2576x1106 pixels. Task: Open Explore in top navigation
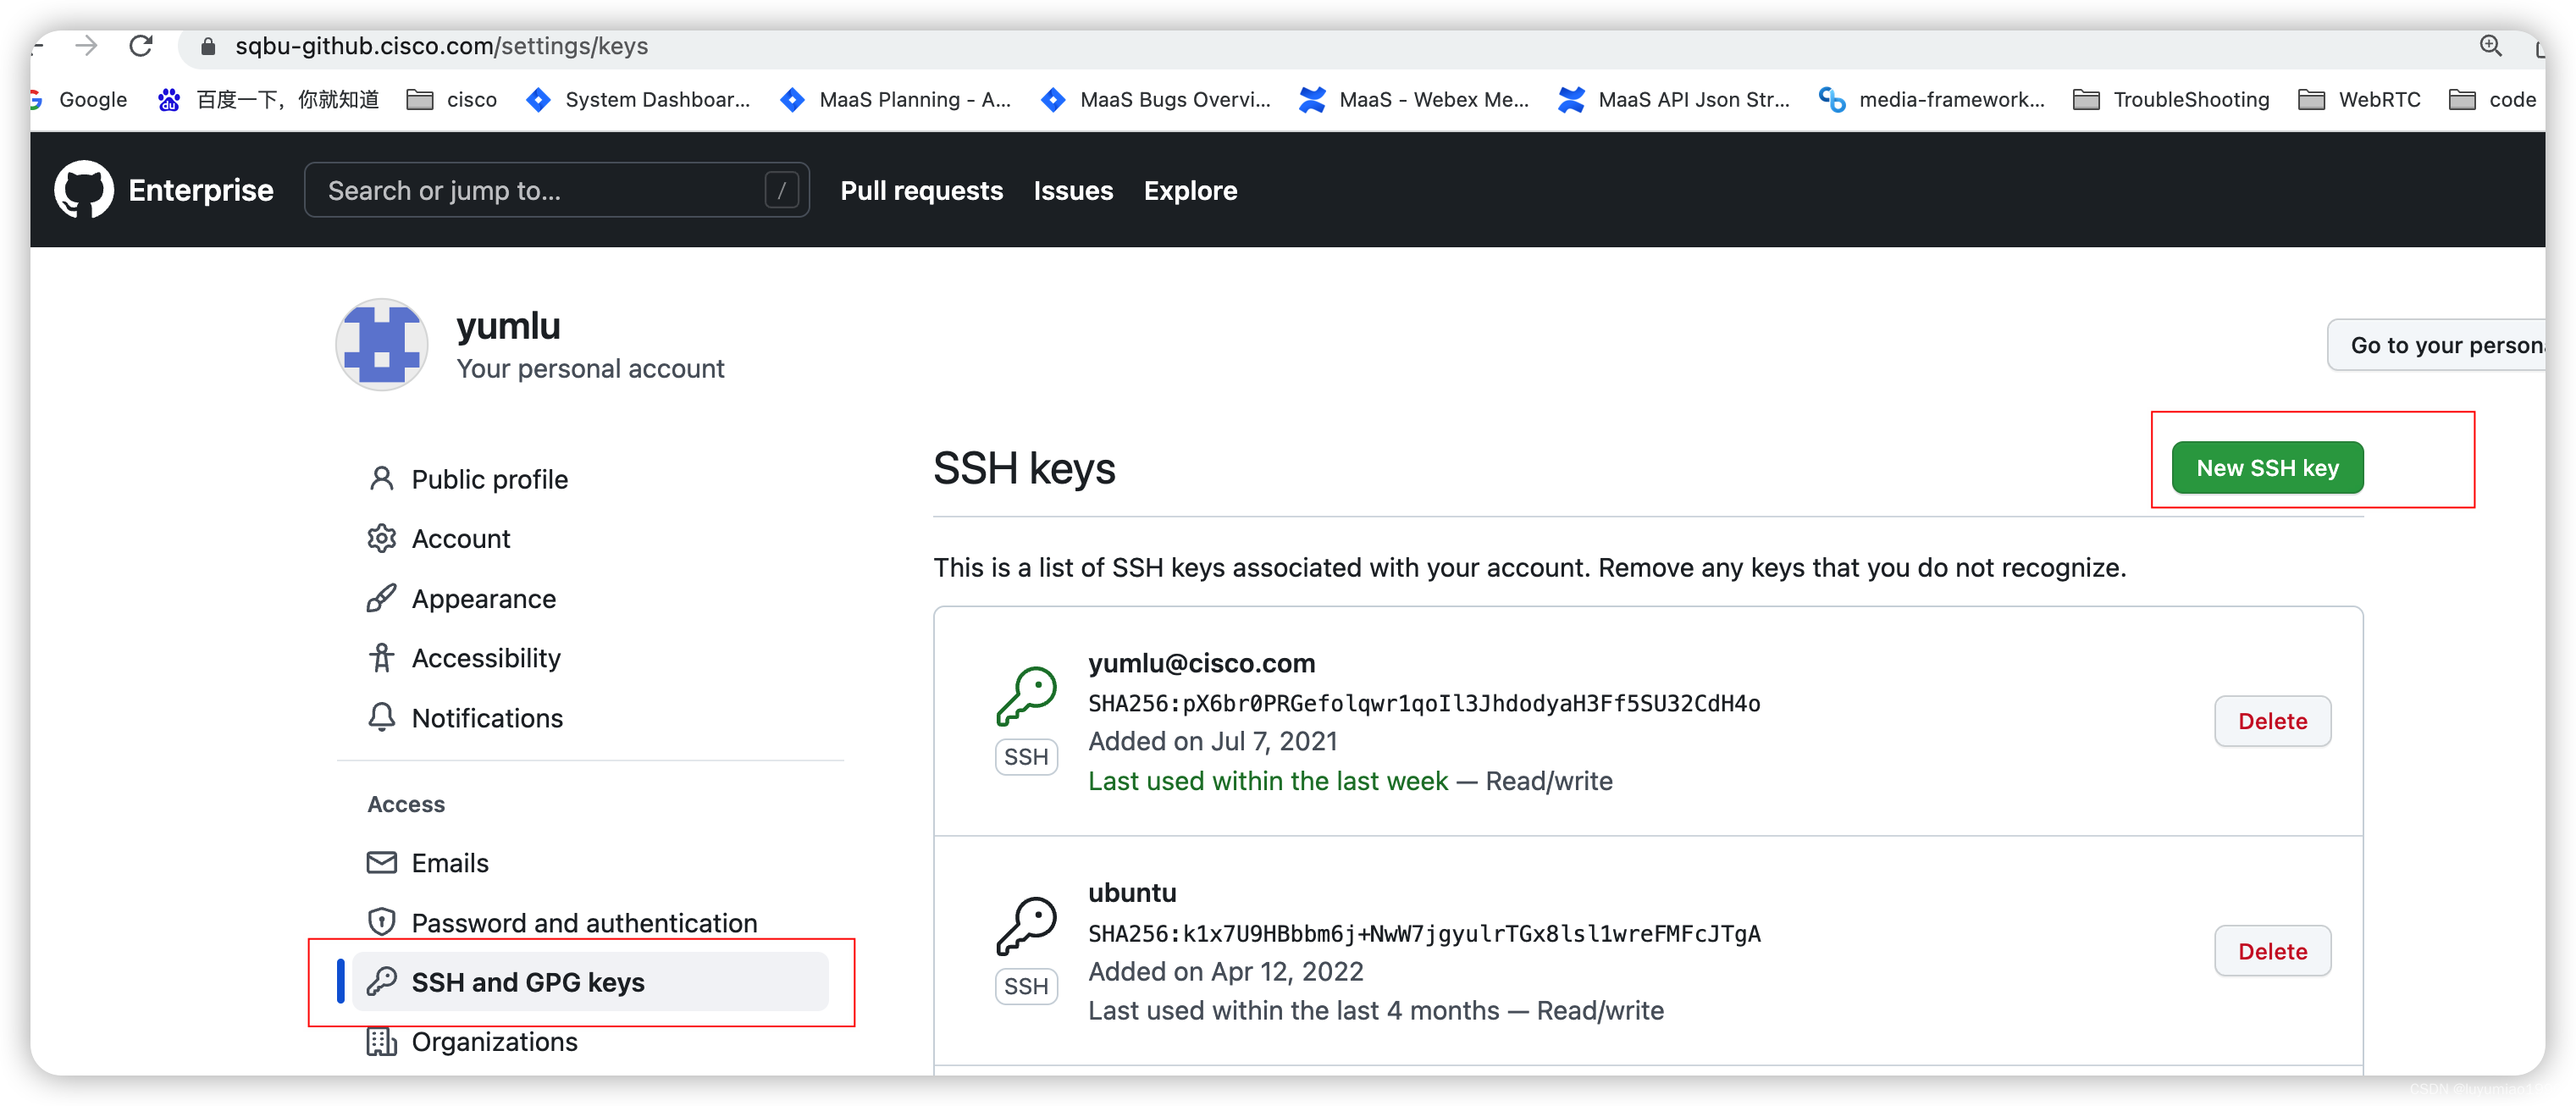point(1190,190)
